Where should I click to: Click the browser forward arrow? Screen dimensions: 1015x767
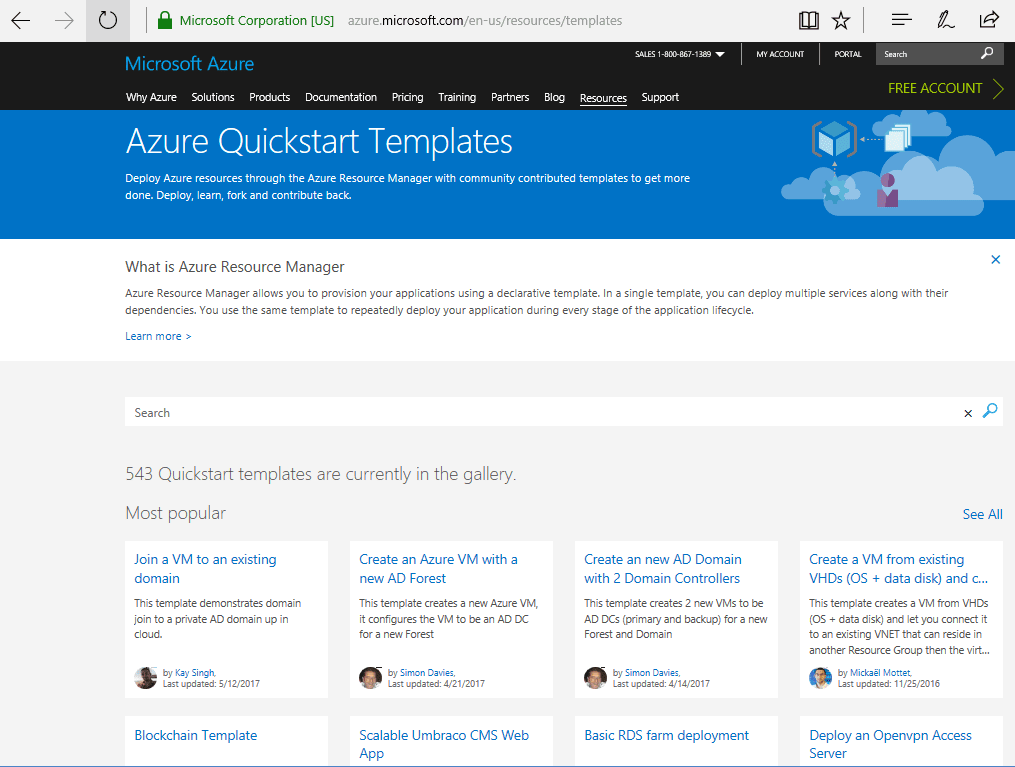click(64, 21)
